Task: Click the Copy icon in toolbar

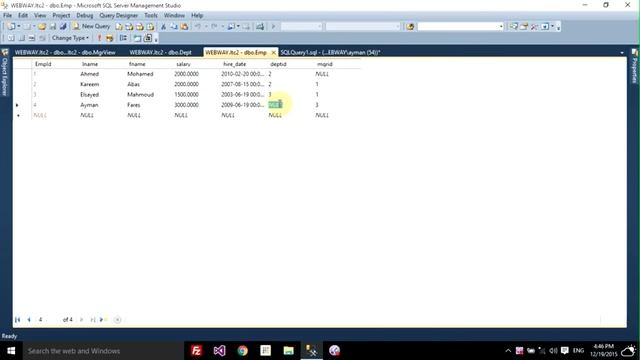Action: tap(173, 27)
